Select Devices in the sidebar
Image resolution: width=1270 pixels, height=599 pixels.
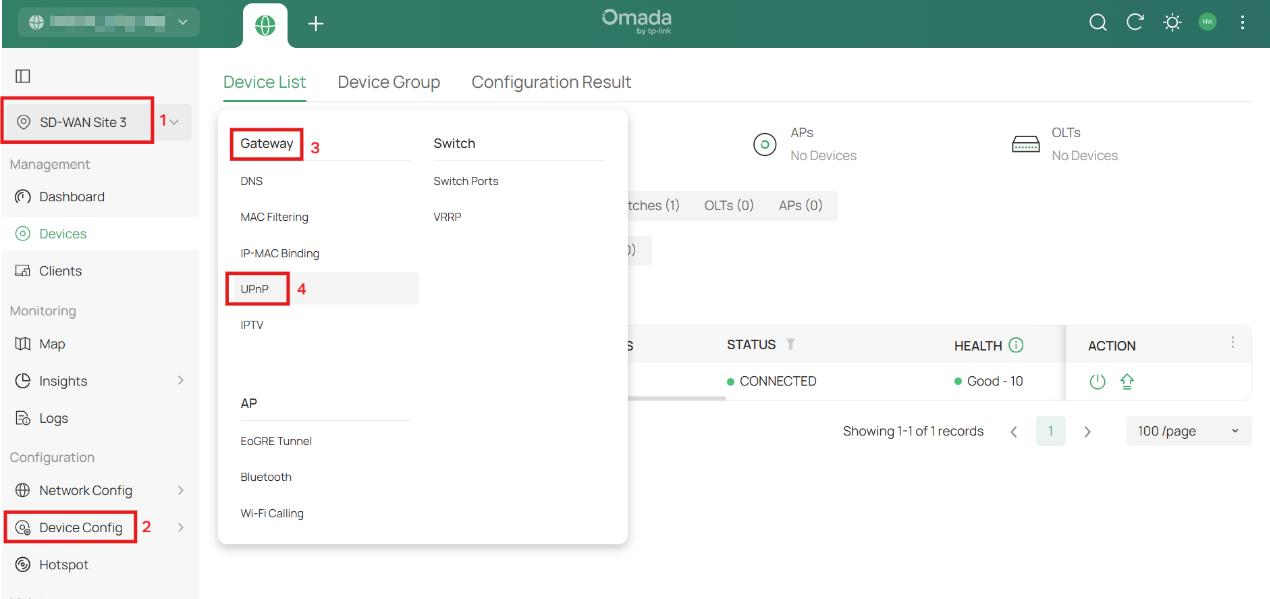[63, 234]
